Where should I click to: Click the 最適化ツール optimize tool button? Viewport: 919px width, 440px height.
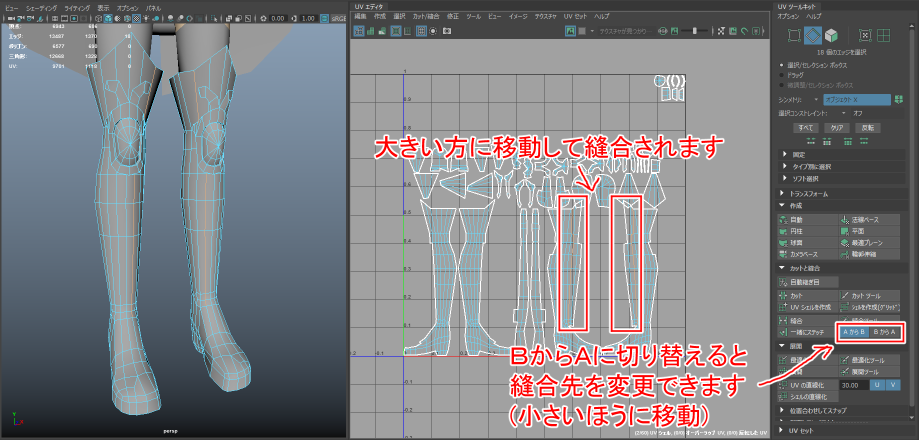click(x=869, y=360)
